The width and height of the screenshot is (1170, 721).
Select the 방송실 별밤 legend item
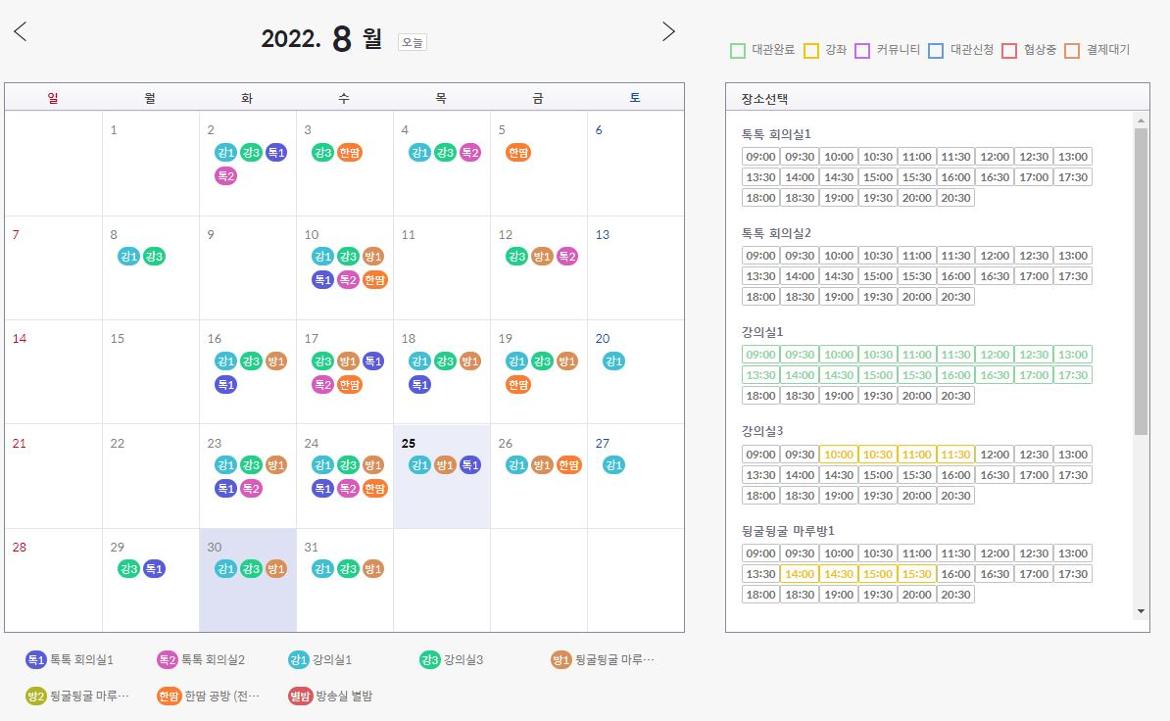330,696
